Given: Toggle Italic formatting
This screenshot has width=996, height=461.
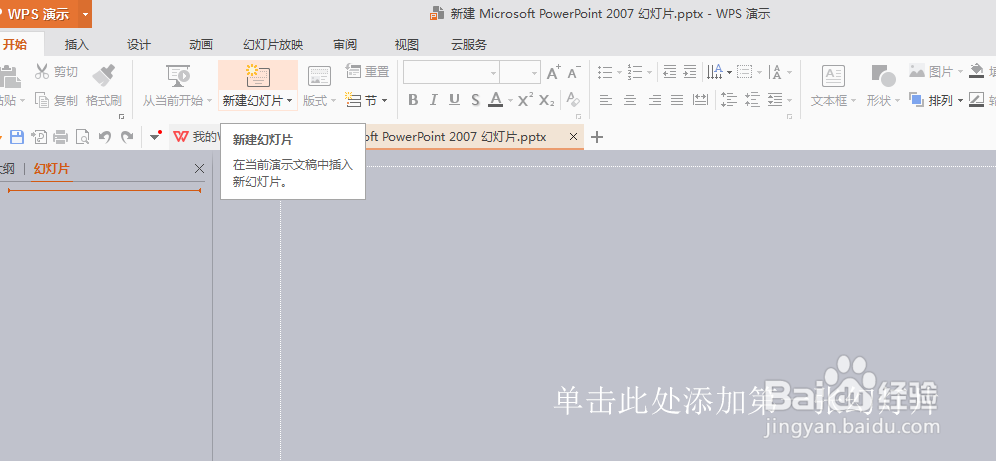Looking at the screenshot, I should pyautogui.click(x=433, y=100).
